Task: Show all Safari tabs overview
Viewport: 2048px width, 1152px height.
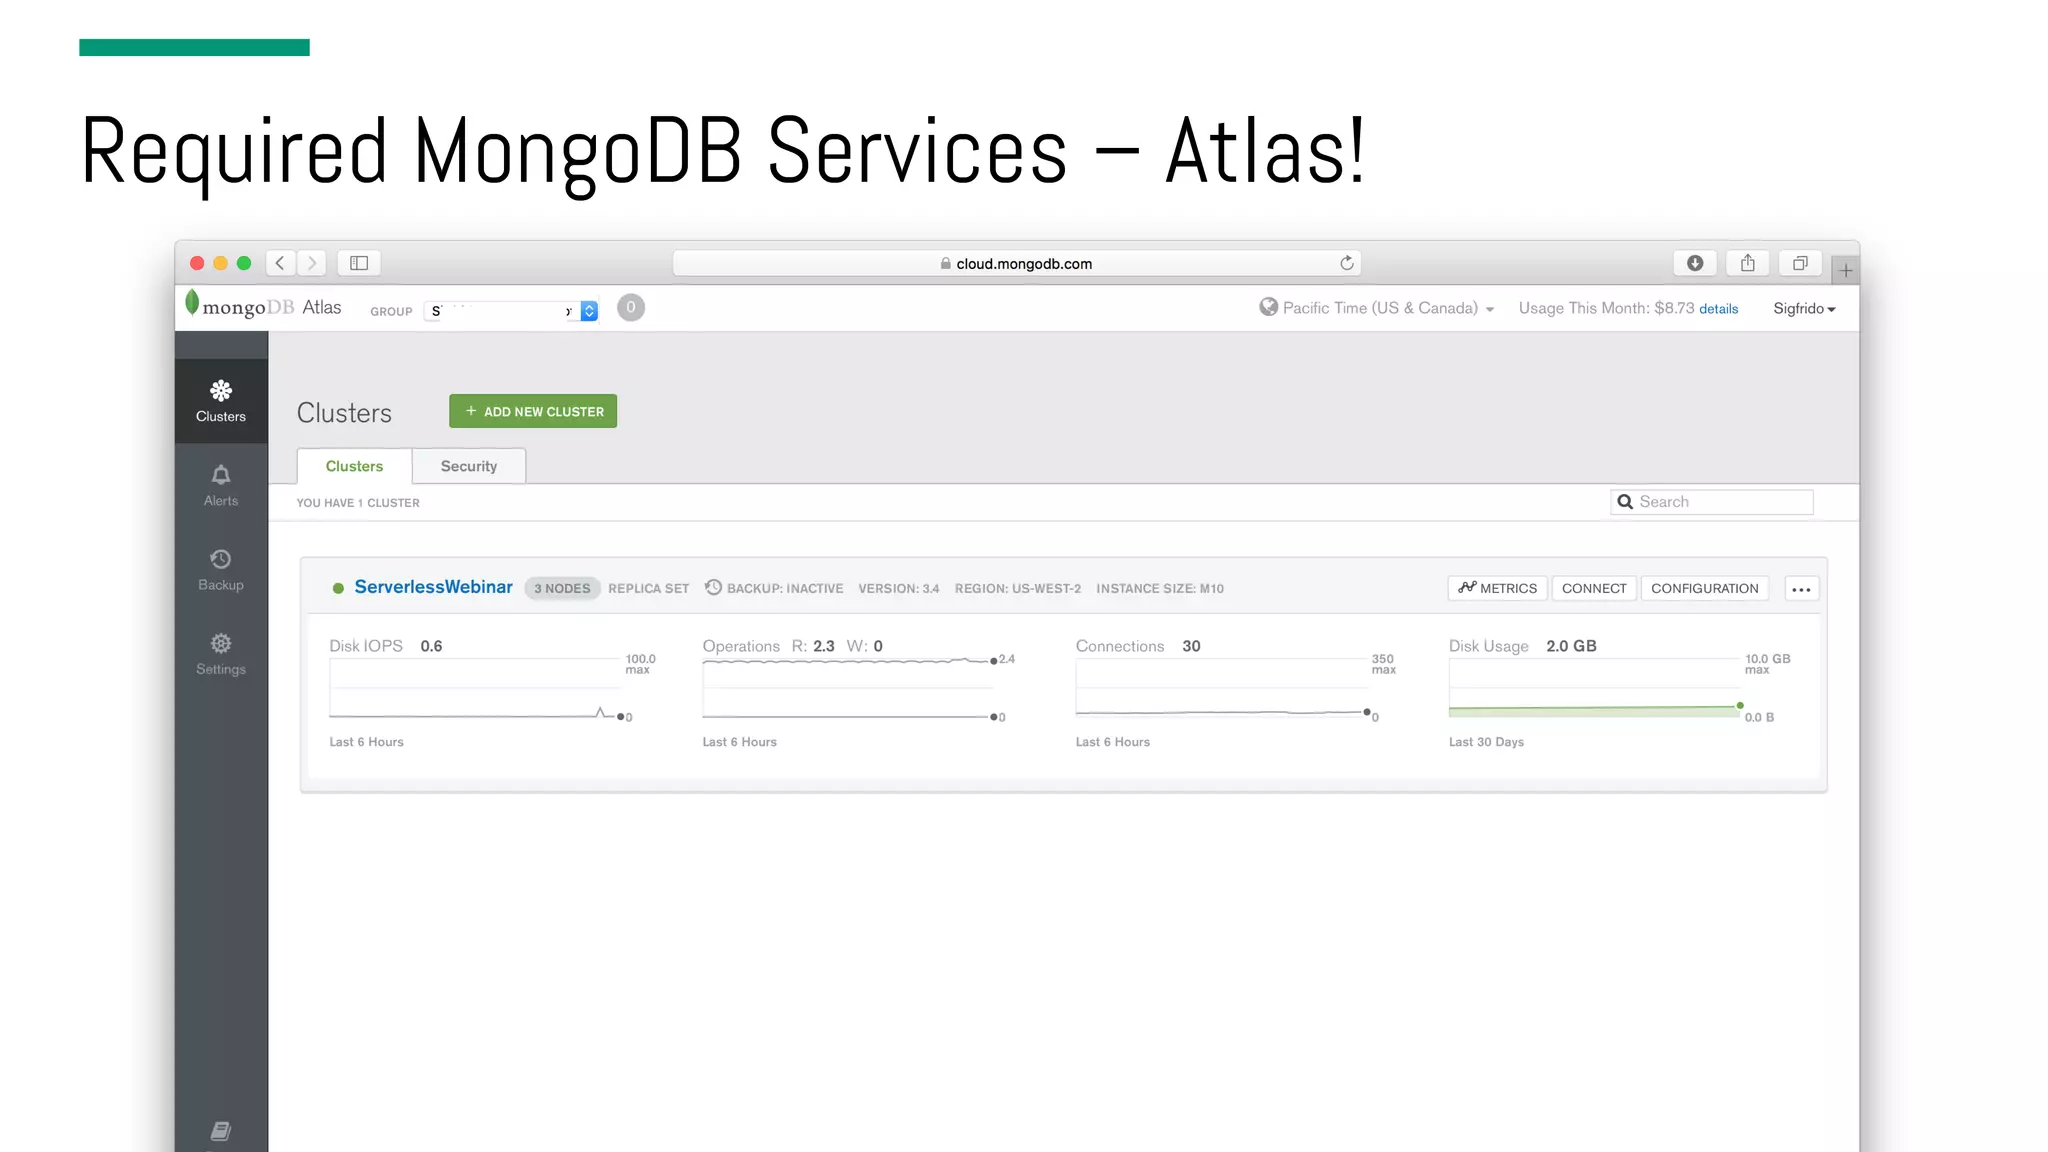Action: pyautogui.click(x=1800, y=263)
